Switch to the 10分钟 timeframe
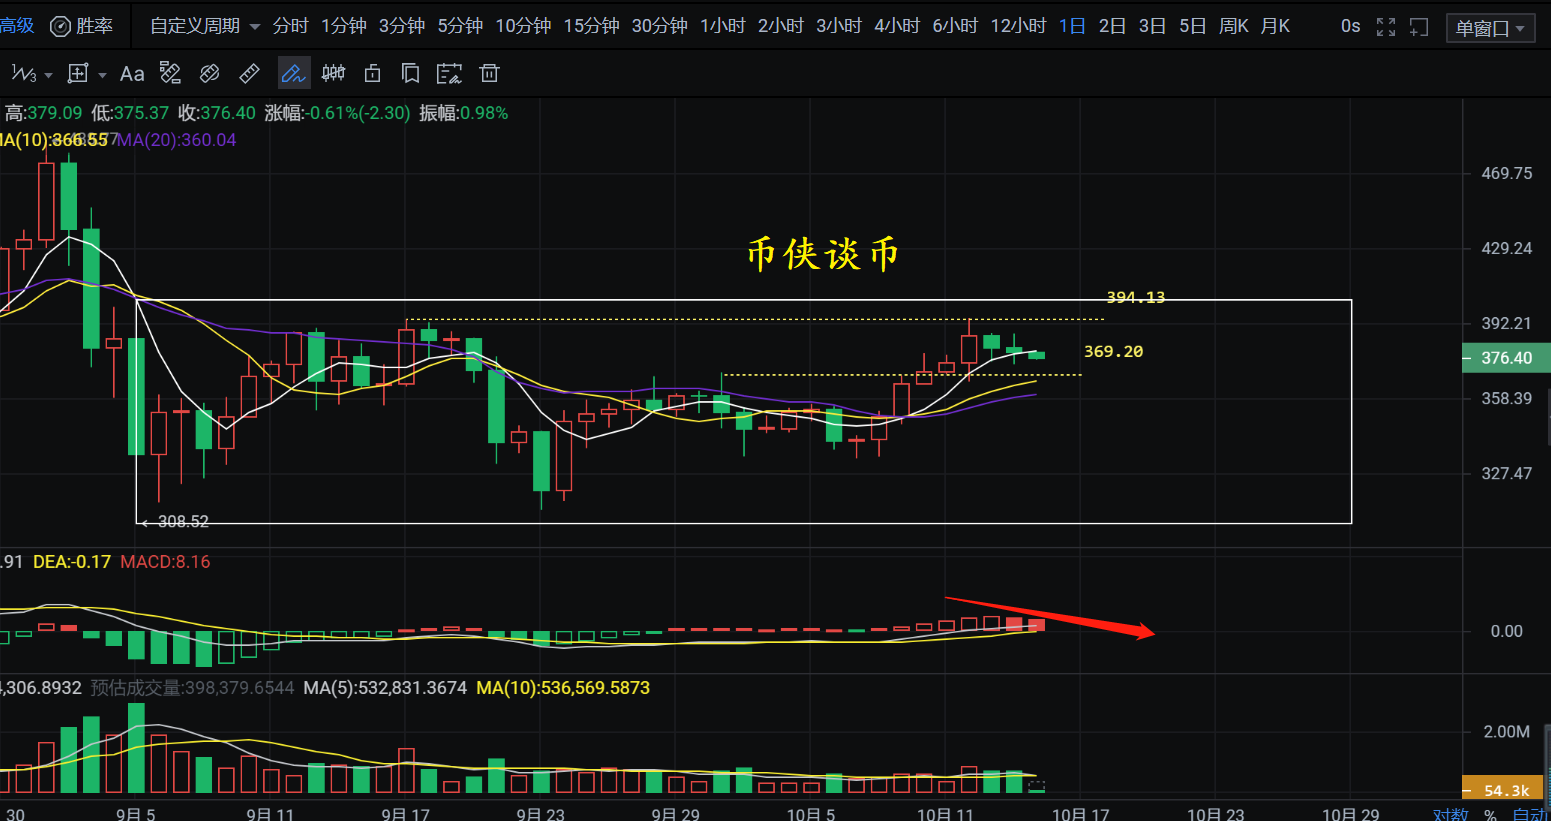 [523, 26]
